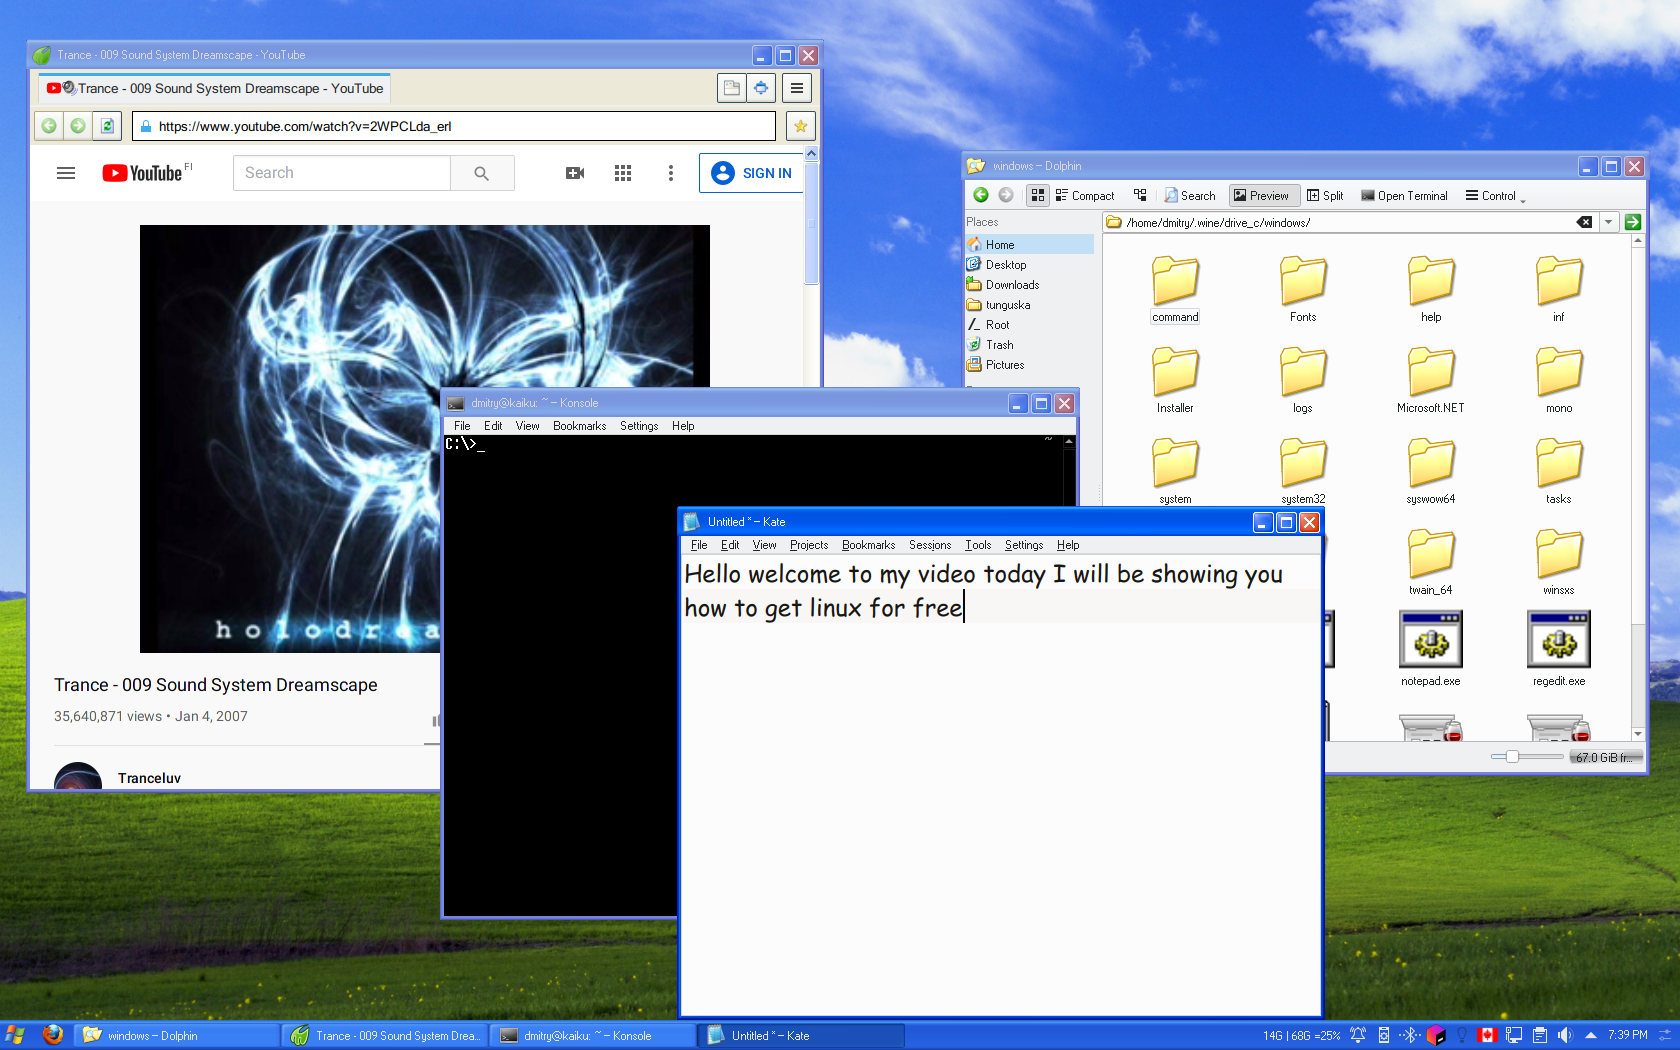Open YouTube settings three-dot menu
This screenshot has width=1680, height=1050.
click(671, 173)
